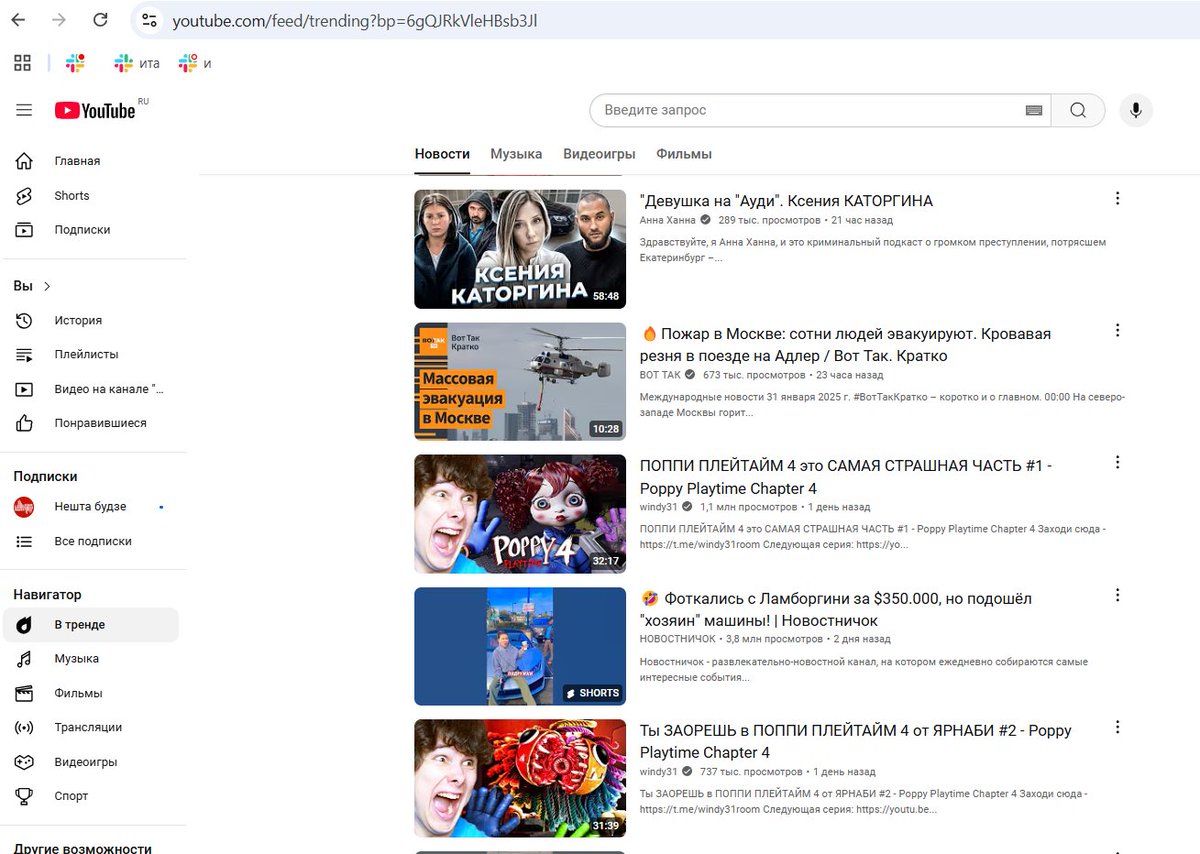
Task: Open 'Фоткались с Ламборгини за $350.000' title
Action: click(836, 609)
